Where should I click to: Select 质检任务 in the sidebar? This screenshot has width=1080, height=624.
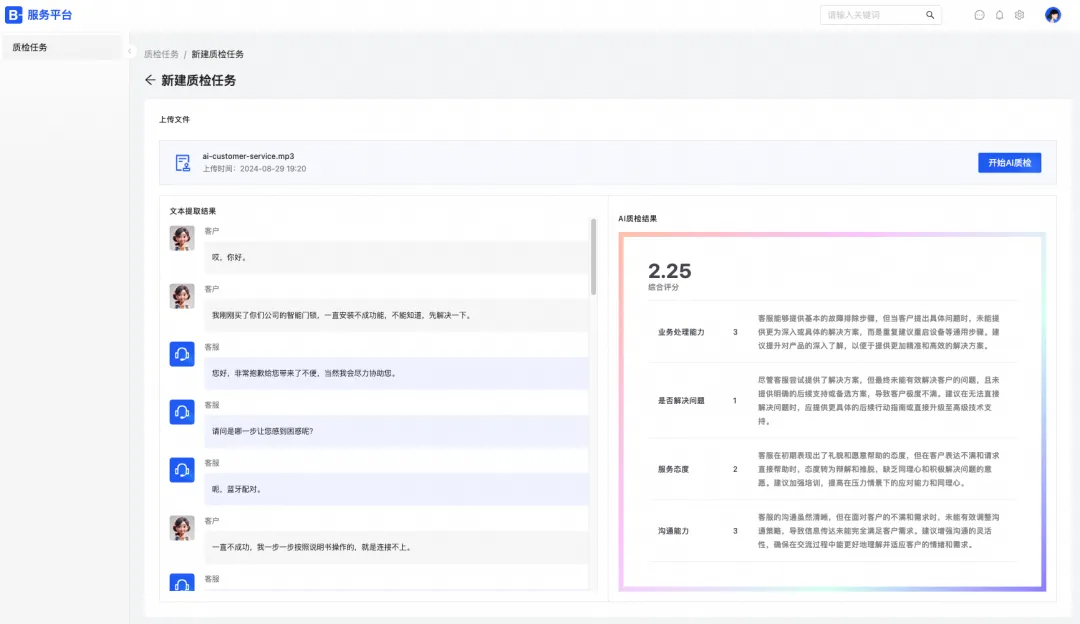coord(62,48)
